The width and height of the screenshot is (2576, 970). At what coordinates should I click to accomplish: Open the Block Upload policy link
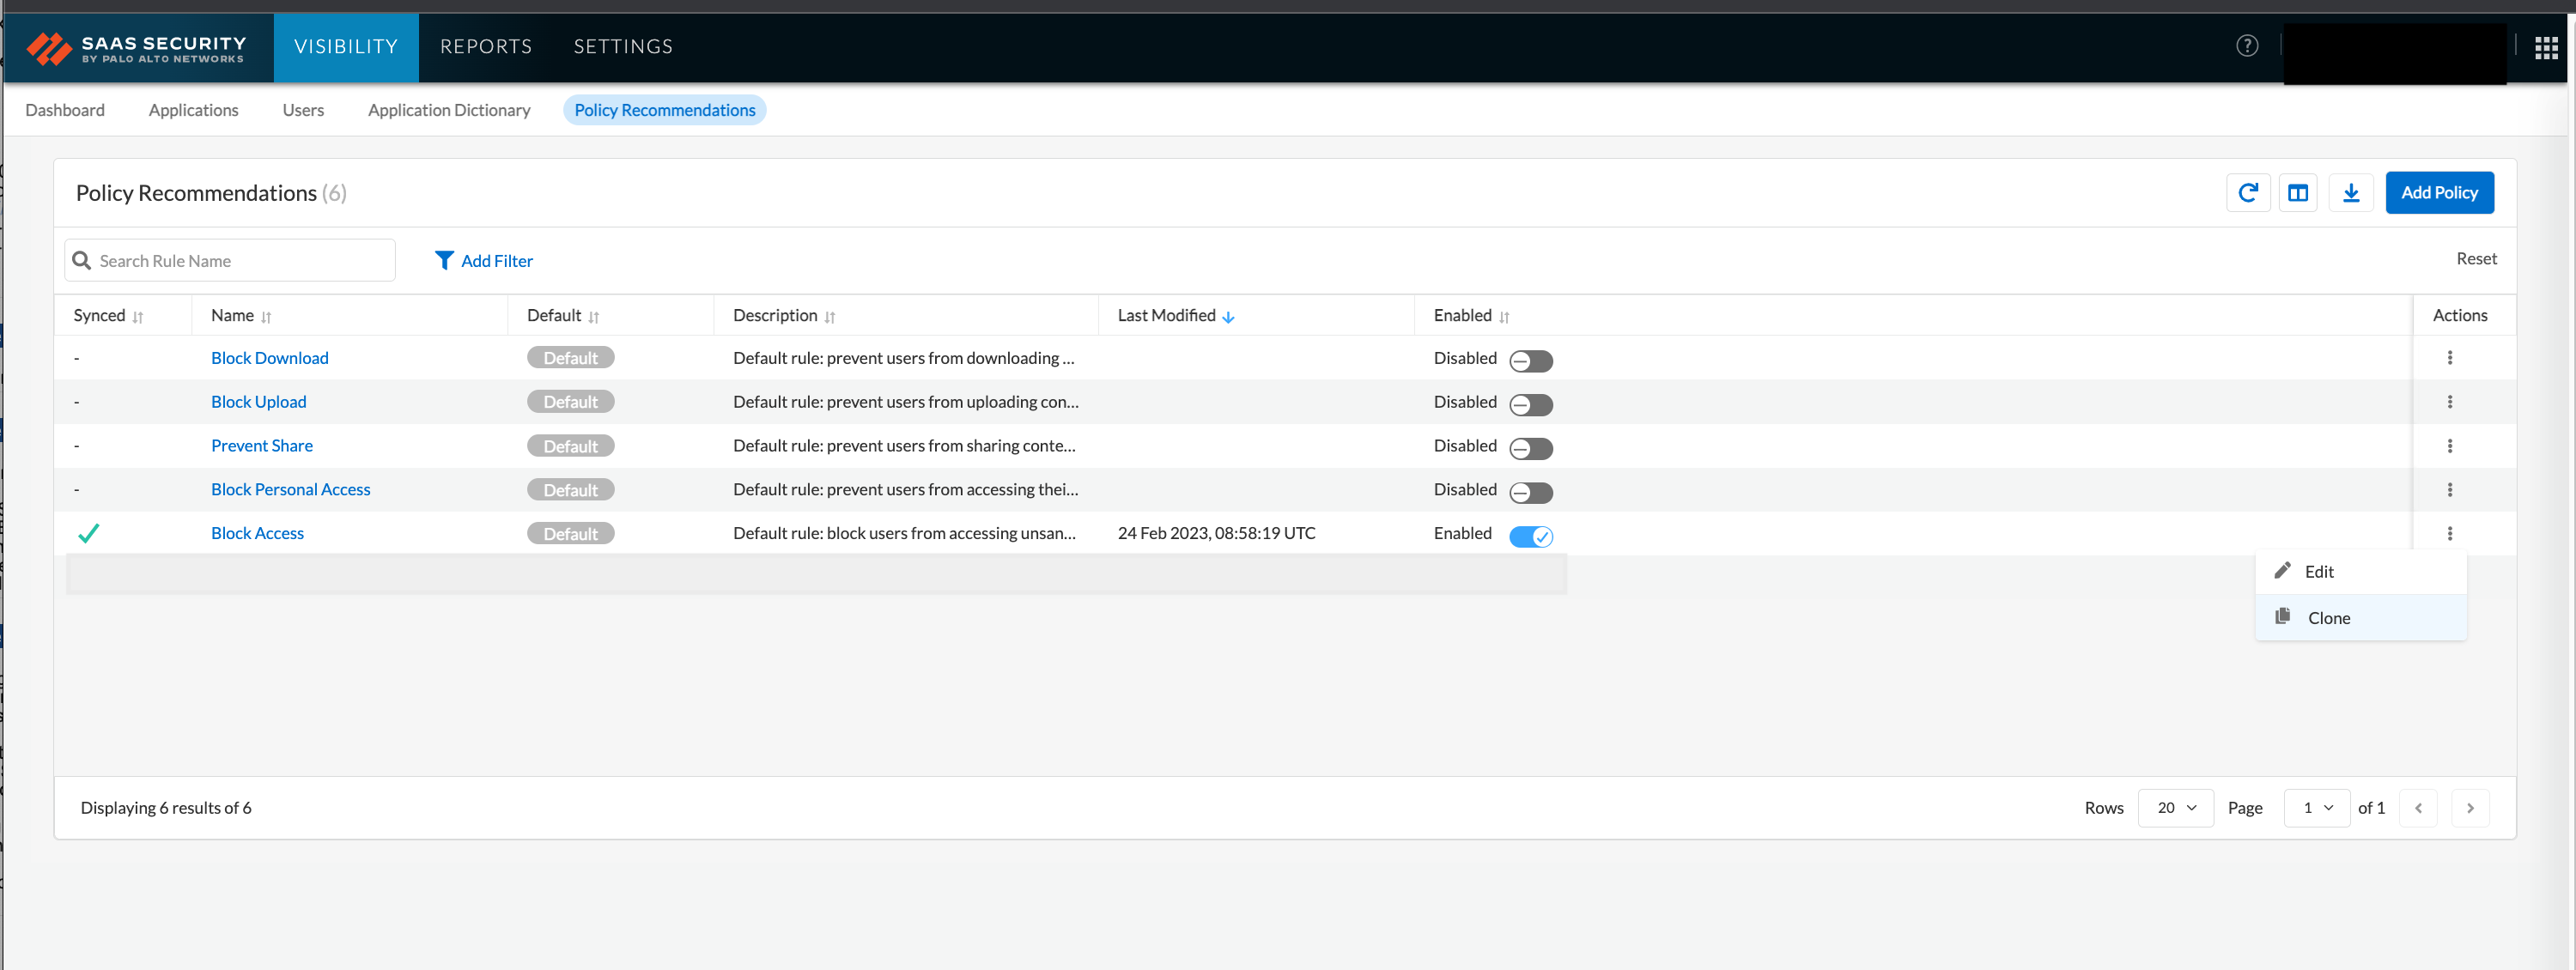pos(258,402)
